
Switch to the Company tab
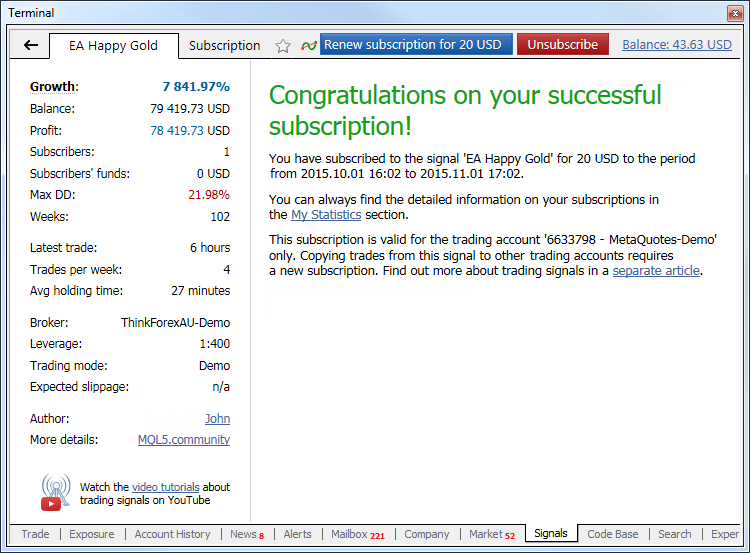click(x=427, y=534)
